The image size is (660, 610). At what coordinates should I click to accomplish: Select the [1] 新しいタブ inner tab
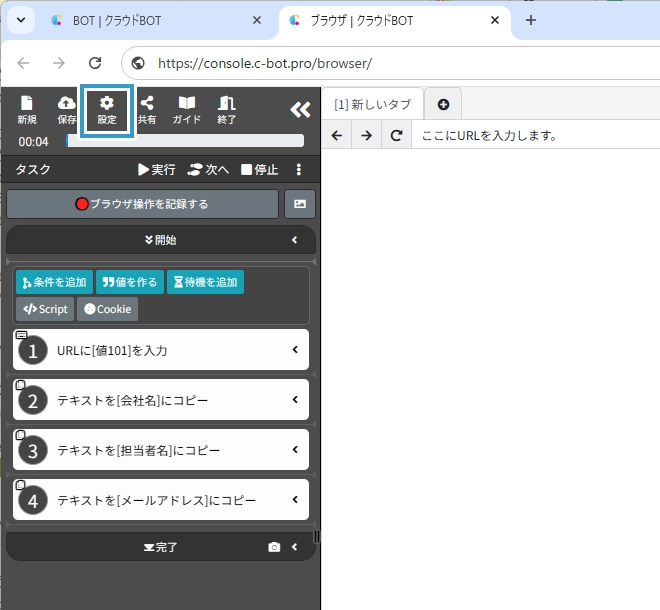tap(372, 104)
